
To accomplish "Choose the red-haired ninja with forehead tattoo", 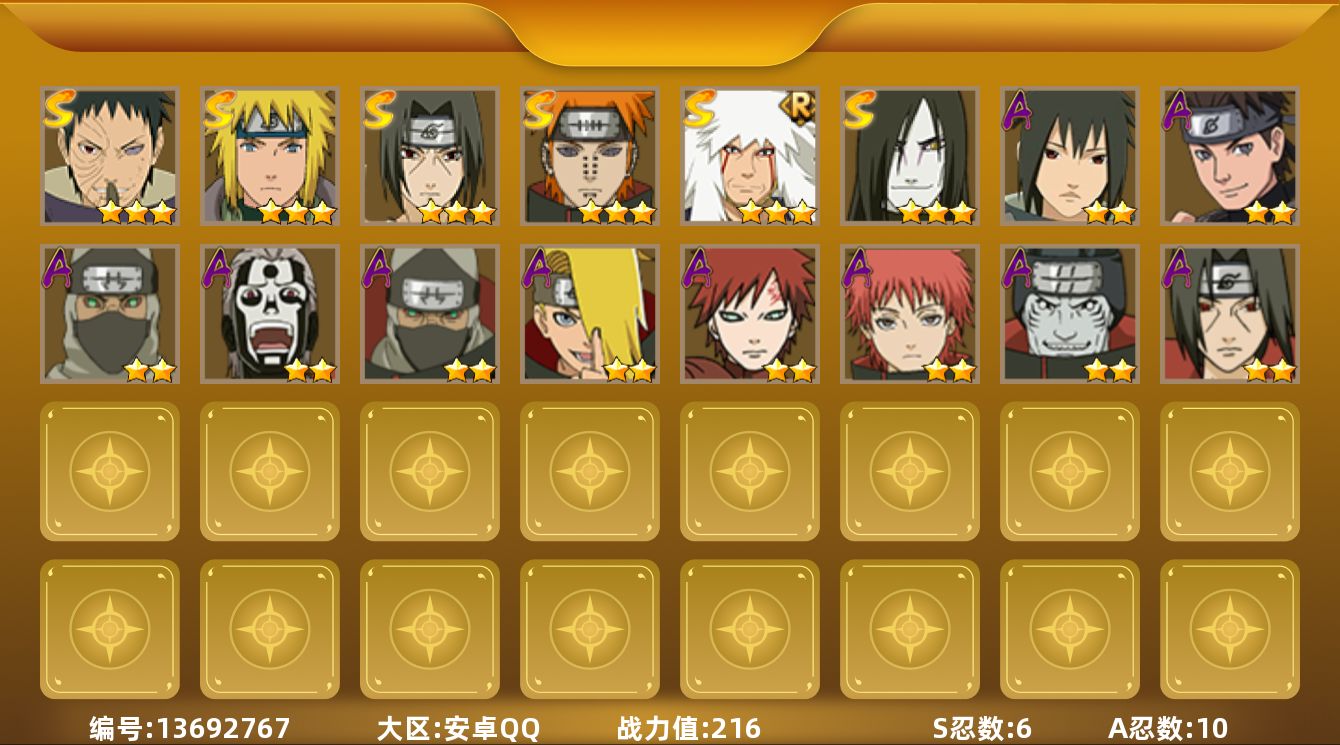I will coord(750,314).
